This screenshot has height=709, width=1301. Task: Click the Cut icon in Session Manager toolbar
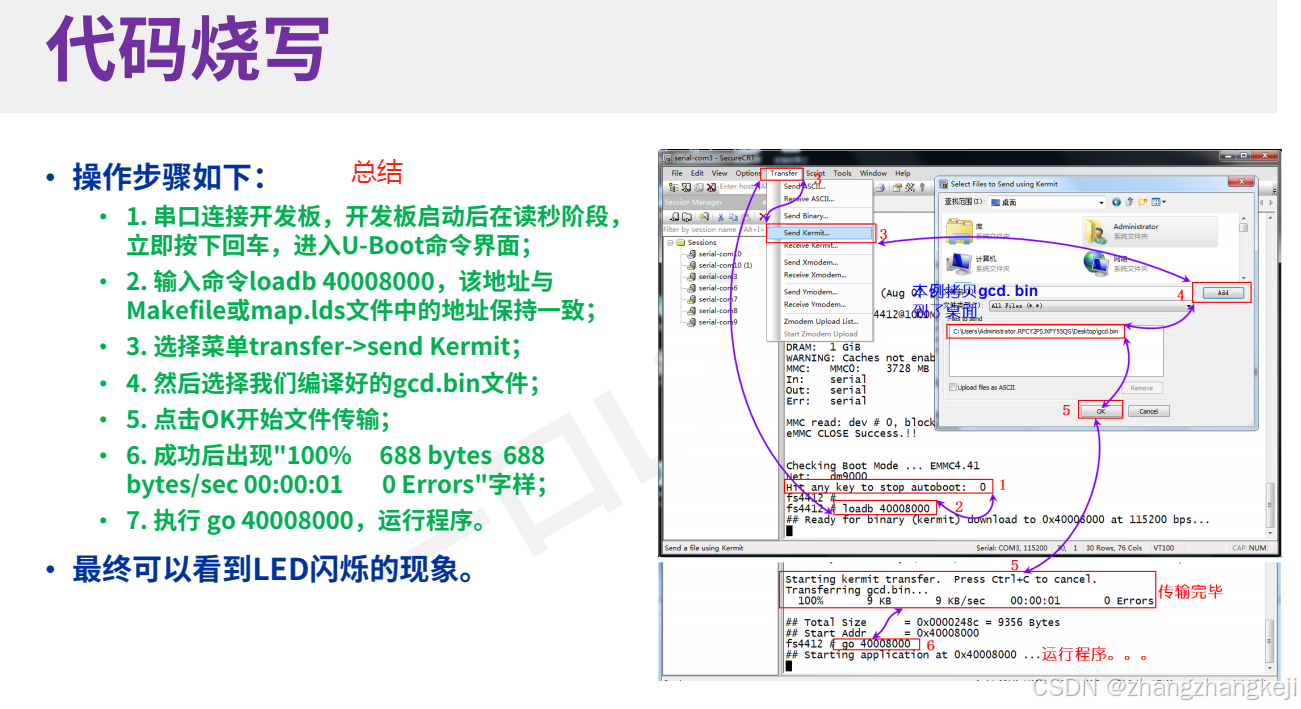coord(721,216)
